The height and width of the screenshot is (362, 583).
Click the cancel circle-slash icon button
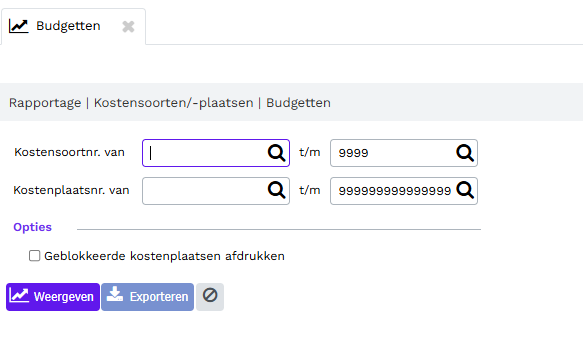(x=210, y=297)
